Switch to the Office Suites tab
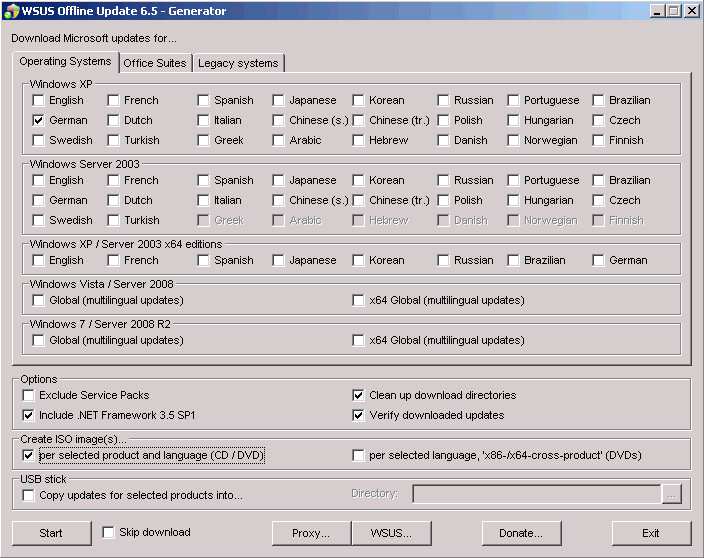This screenshot has height=558, width=704. click(x=155, y=63)
